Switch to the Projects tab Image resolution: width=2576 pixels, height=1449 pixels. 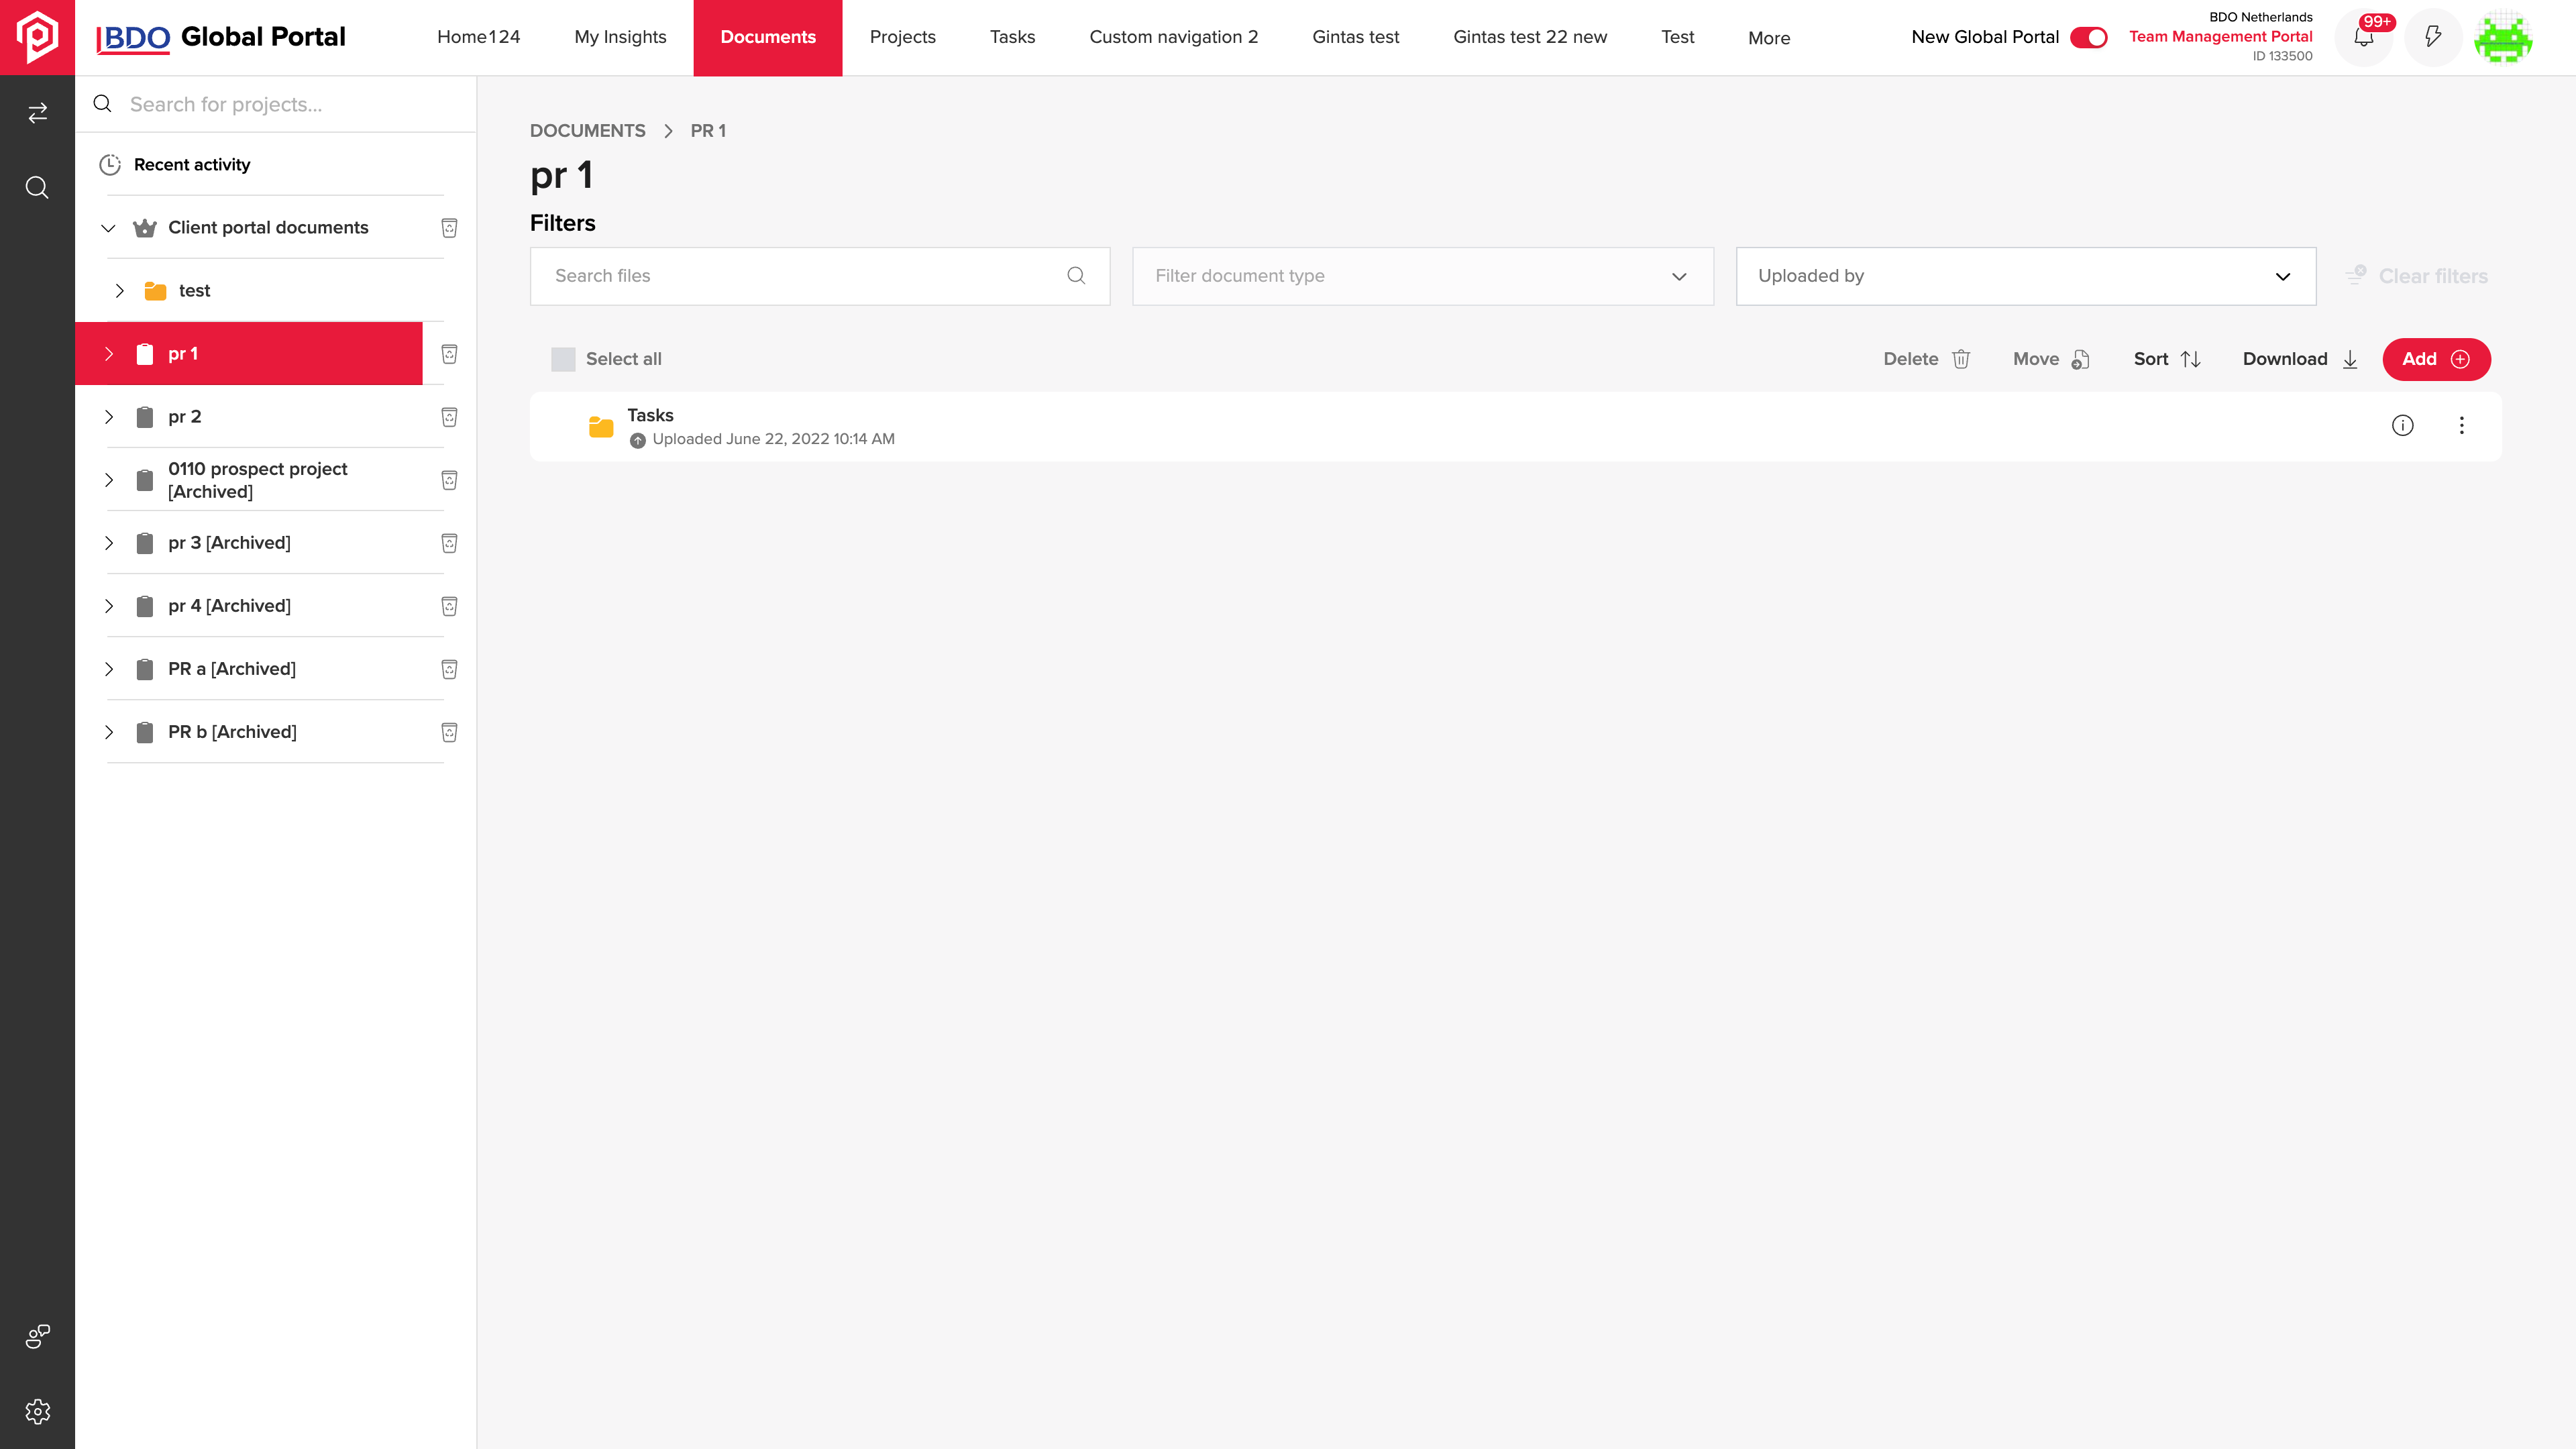[902, 37]
